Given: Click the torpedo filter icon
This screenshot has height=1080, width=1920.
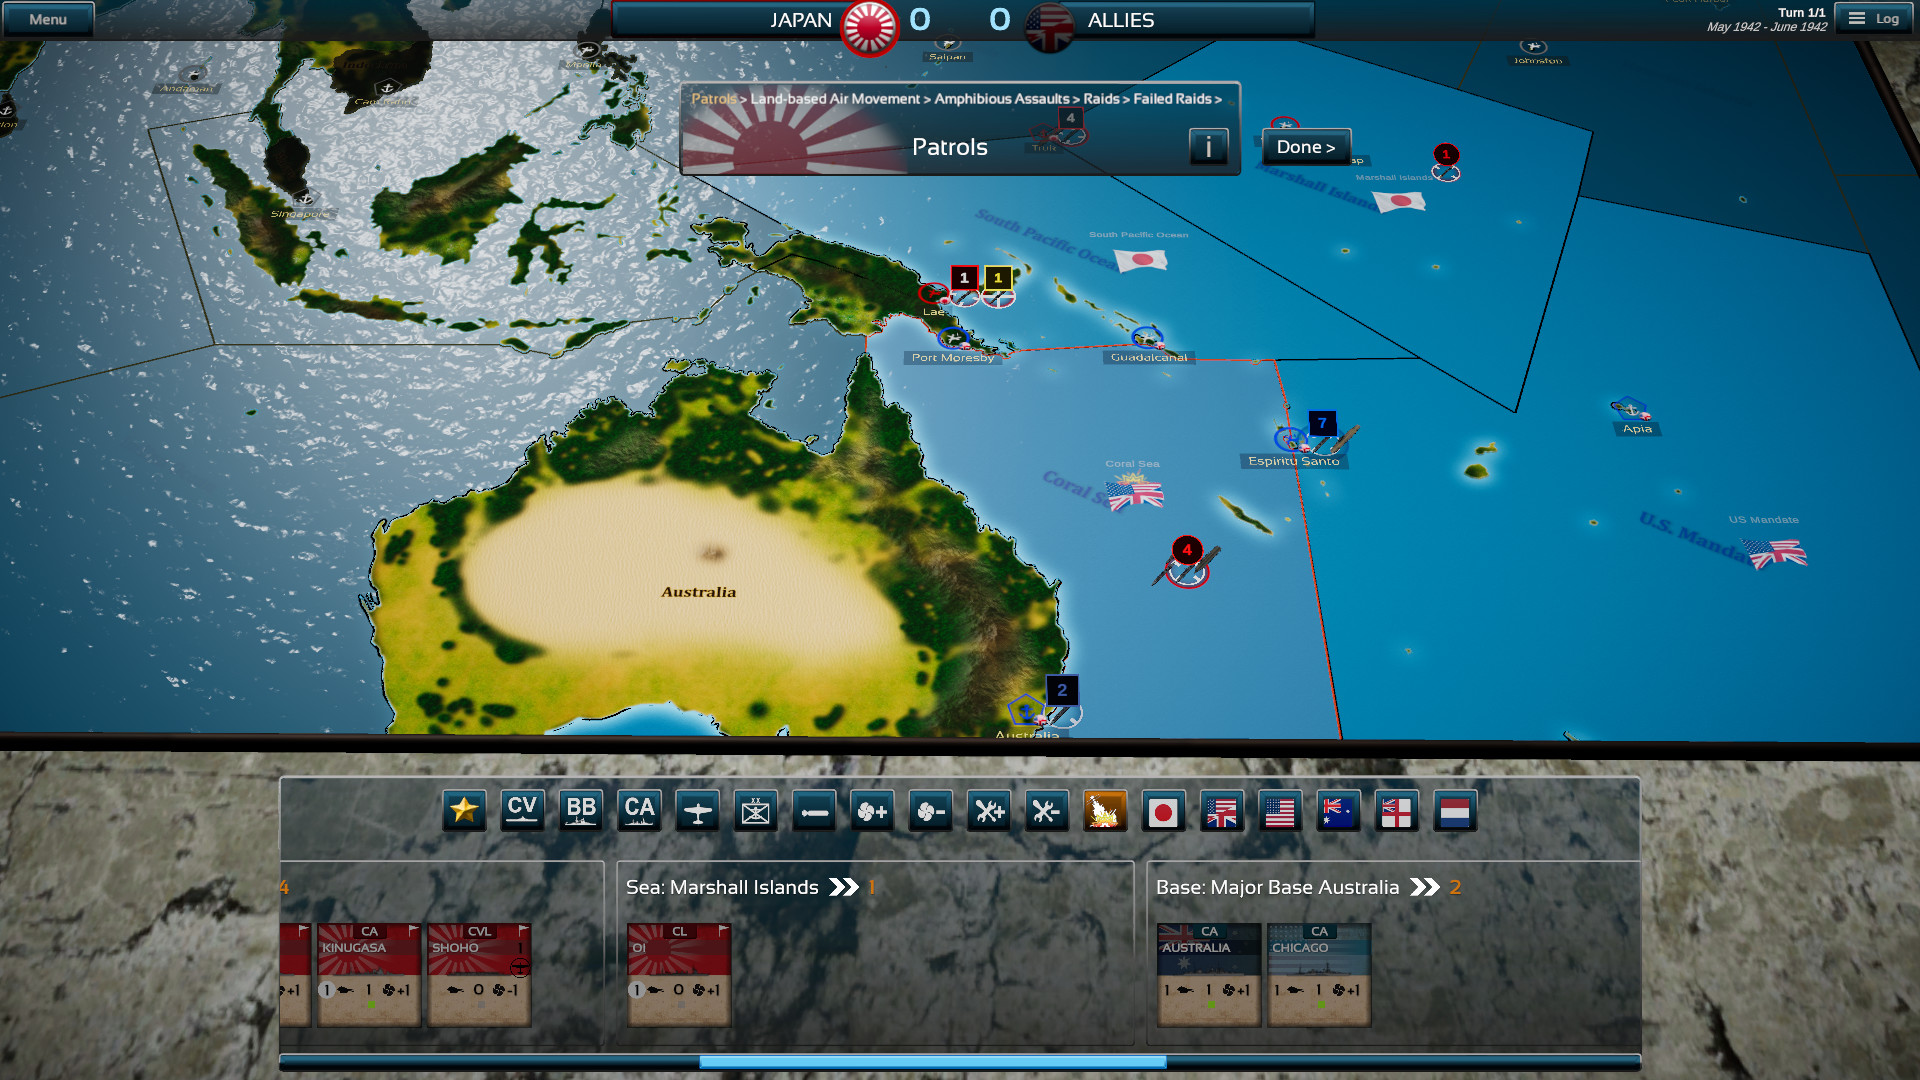Looking at the screenshot, I should click(813, 811).
